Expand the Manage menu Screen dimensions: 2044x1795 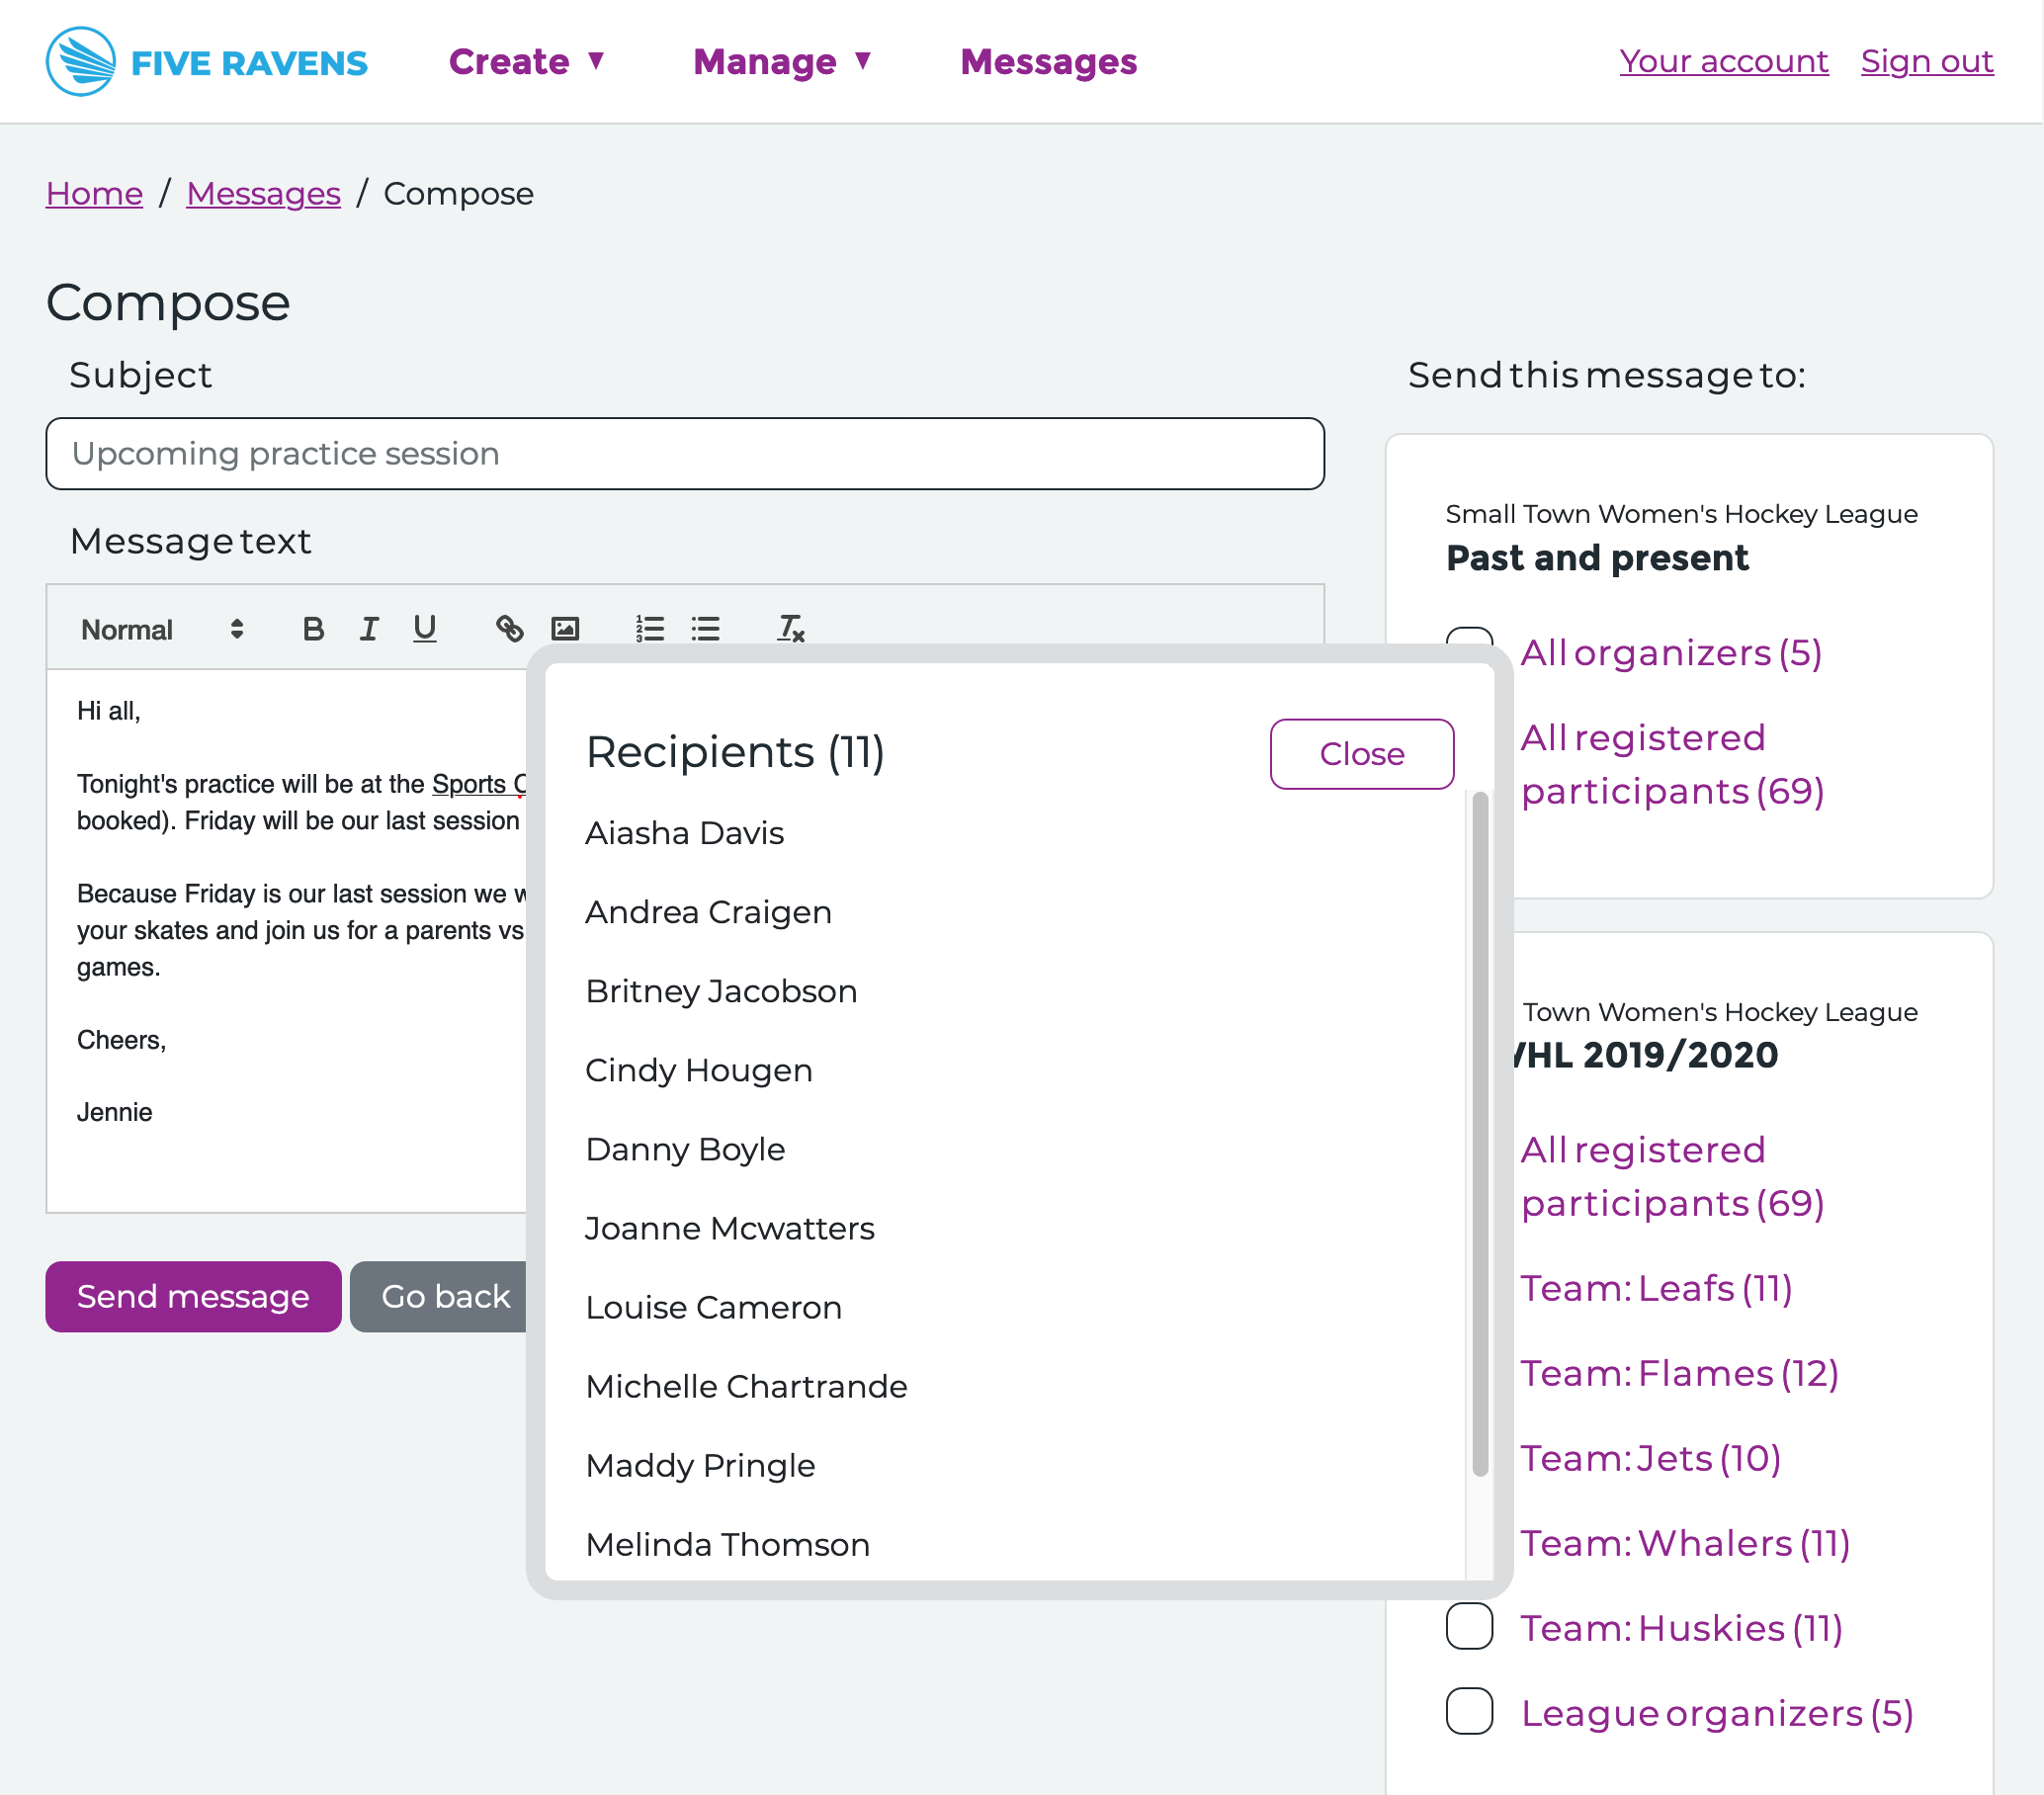click(x=783, y=62)
